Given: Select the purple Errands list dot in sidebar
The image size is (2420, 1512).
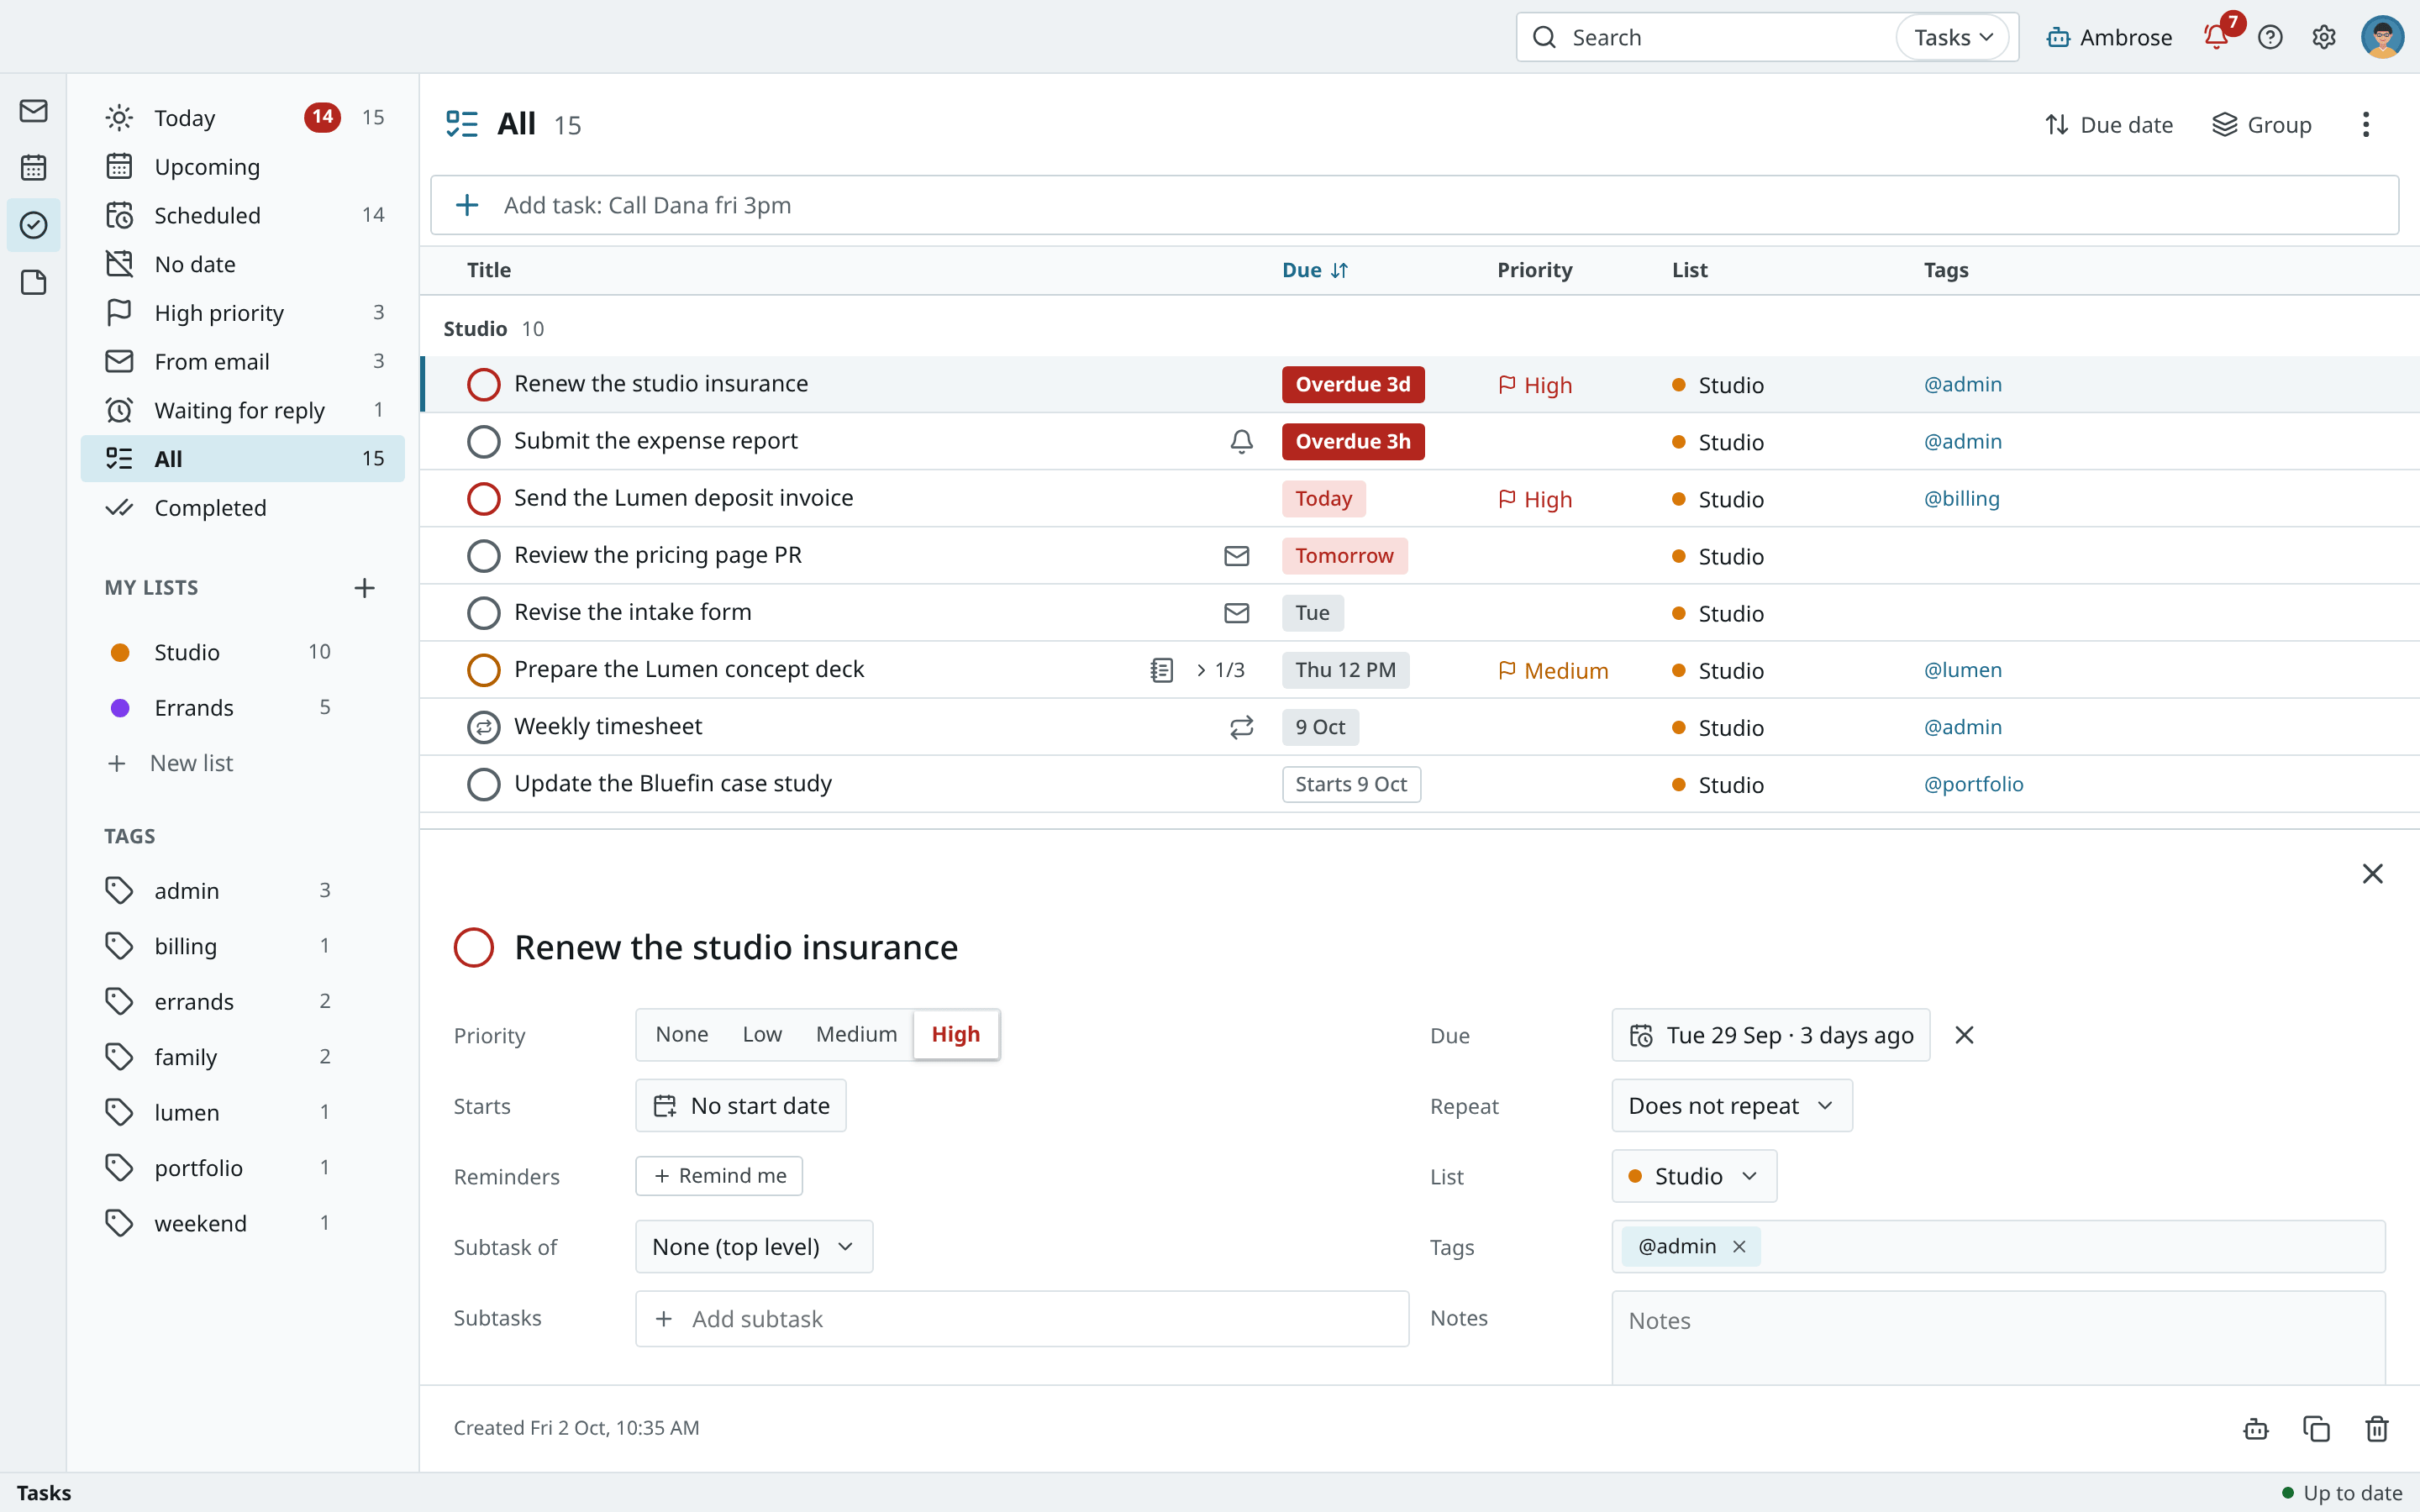Looking at the screenshot, I should (x=120, y=708).
